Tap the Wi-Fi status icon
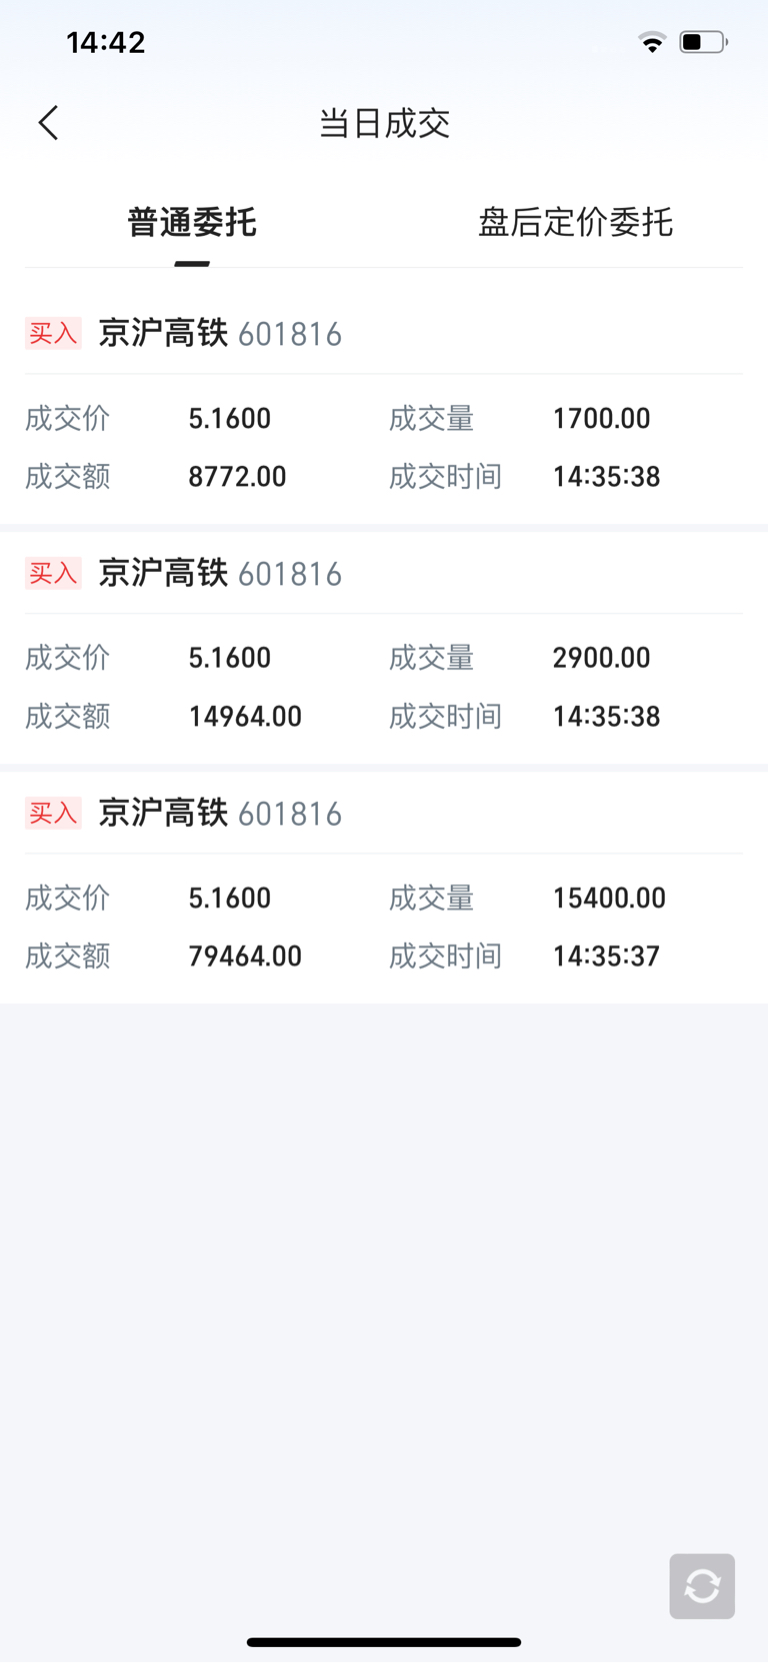768x1663 pixels. click(652, 42)
